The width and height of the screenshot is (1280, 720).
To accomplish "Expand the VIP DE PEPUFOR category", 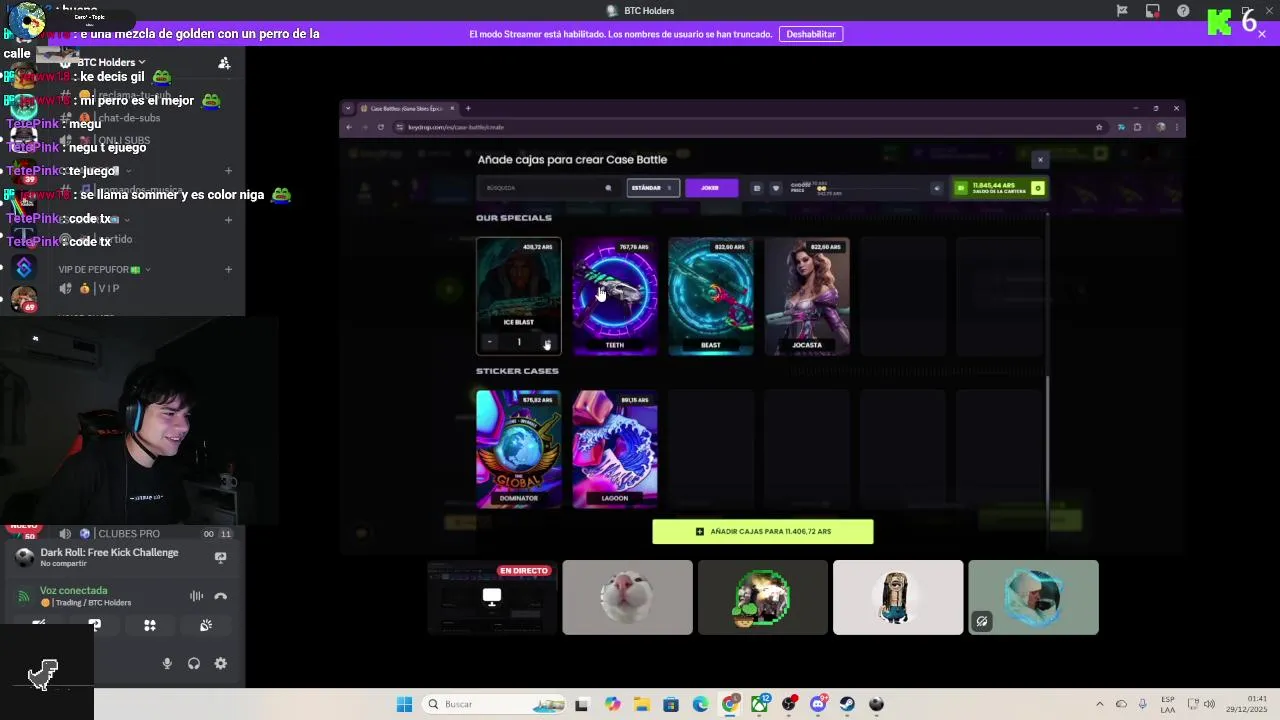I will (x=104, y=269).
